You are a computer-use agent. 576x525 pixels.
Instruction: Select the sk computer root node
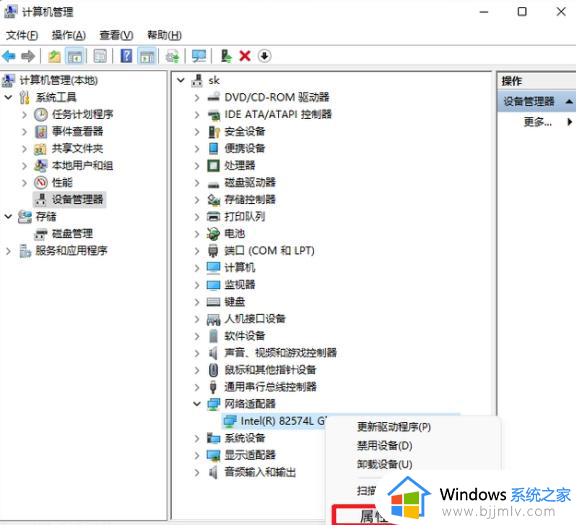tap(214, 80)
